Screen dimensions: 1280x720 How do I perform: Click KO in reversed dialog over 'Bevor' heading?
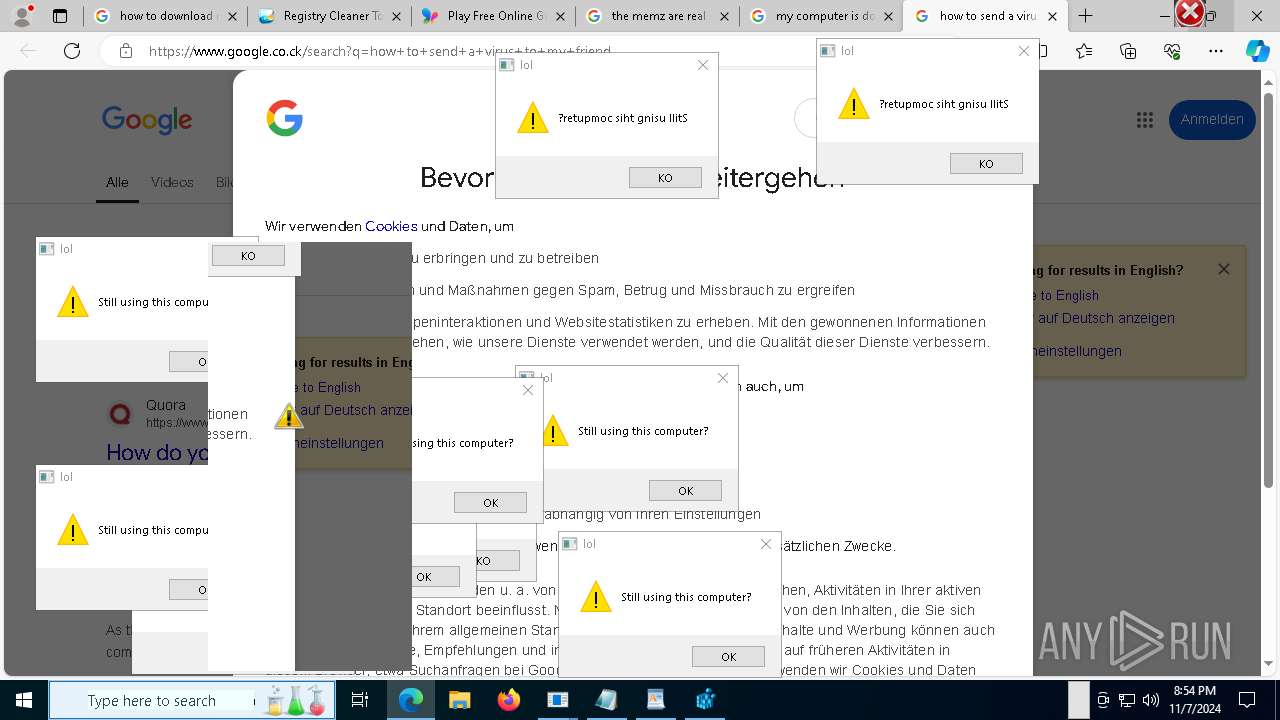(665, 178)
